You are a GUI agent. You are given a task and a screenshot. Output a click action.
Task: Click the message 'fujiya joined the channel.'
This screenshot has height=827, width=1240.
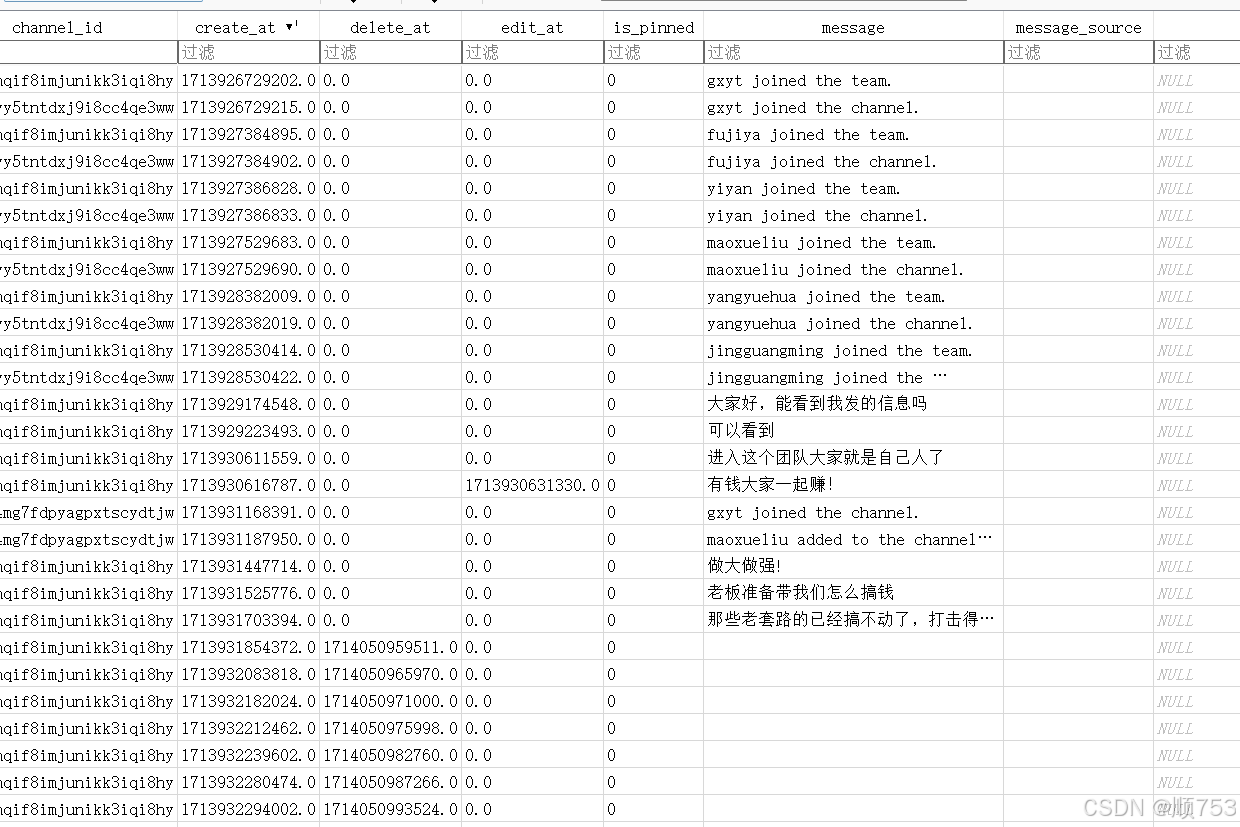(853, 161)
